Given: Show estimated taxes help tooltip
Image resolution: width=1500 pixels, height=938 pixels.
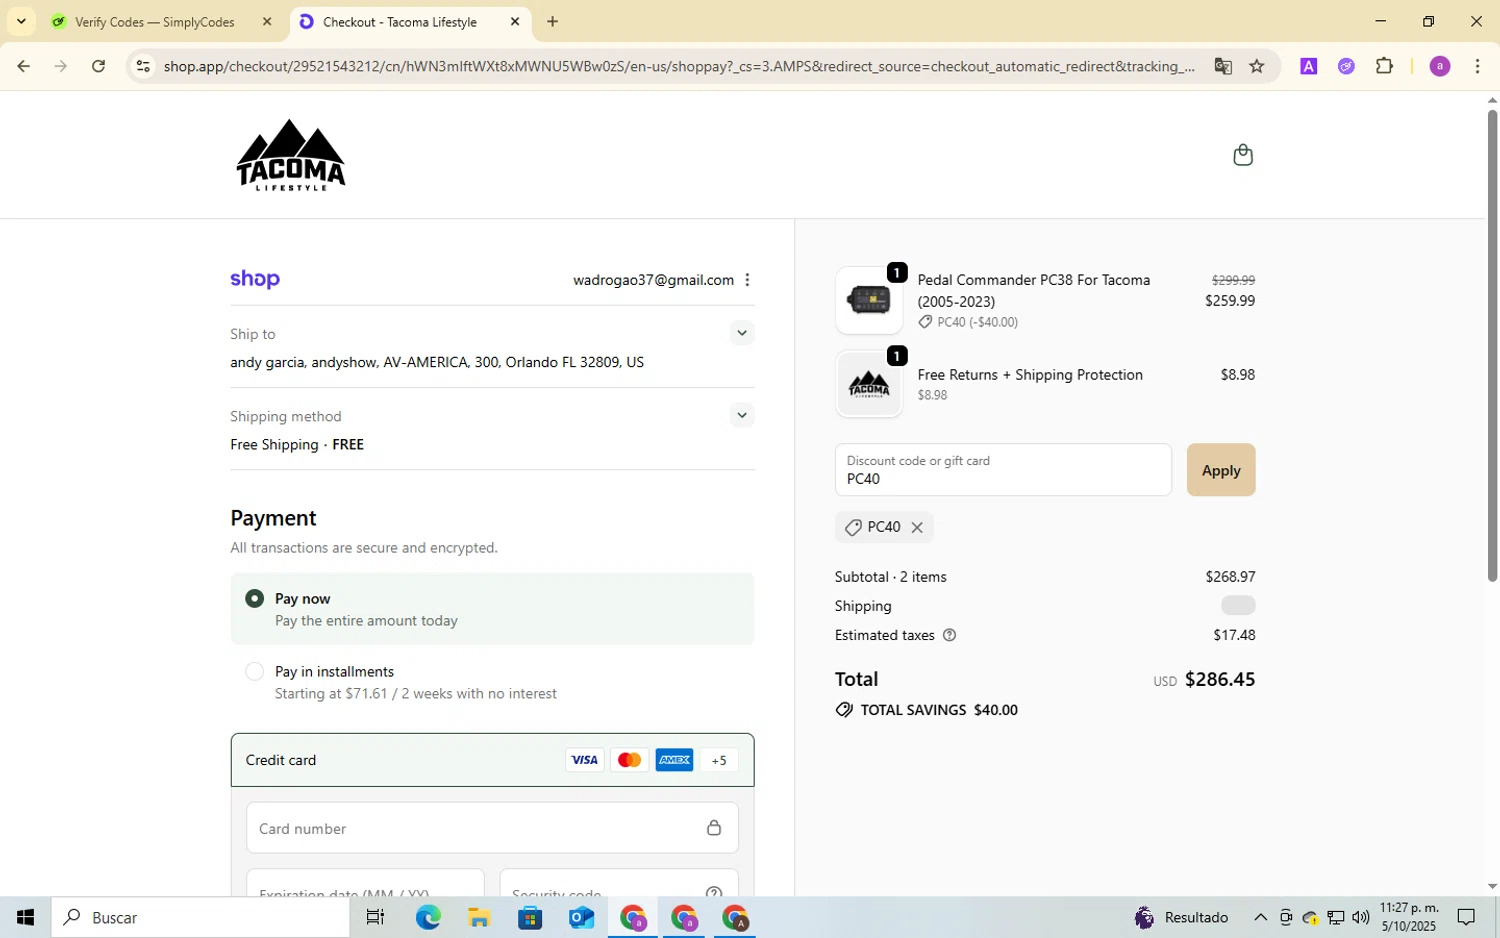Looking at the screenshot, I should pos(950,635).
